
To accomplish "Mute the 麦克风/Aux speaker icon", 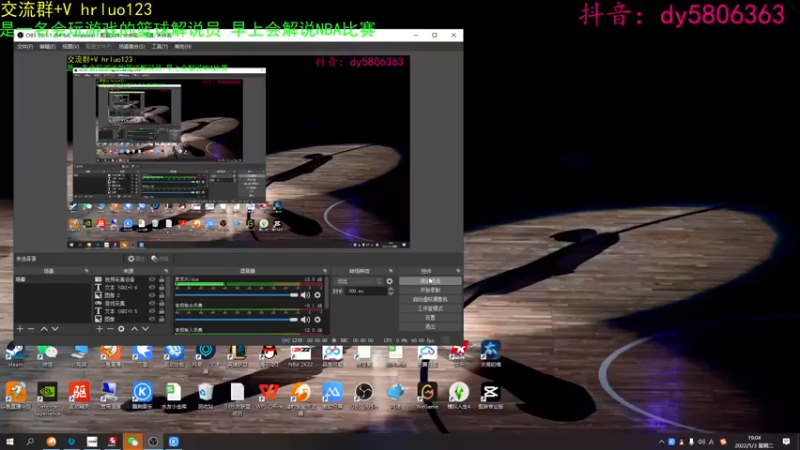I will 305,295.
